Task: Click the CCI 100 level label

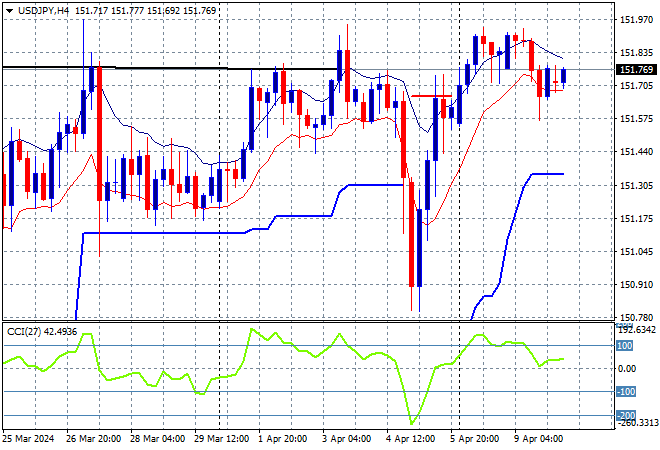Action: click(x=625, y=346)
